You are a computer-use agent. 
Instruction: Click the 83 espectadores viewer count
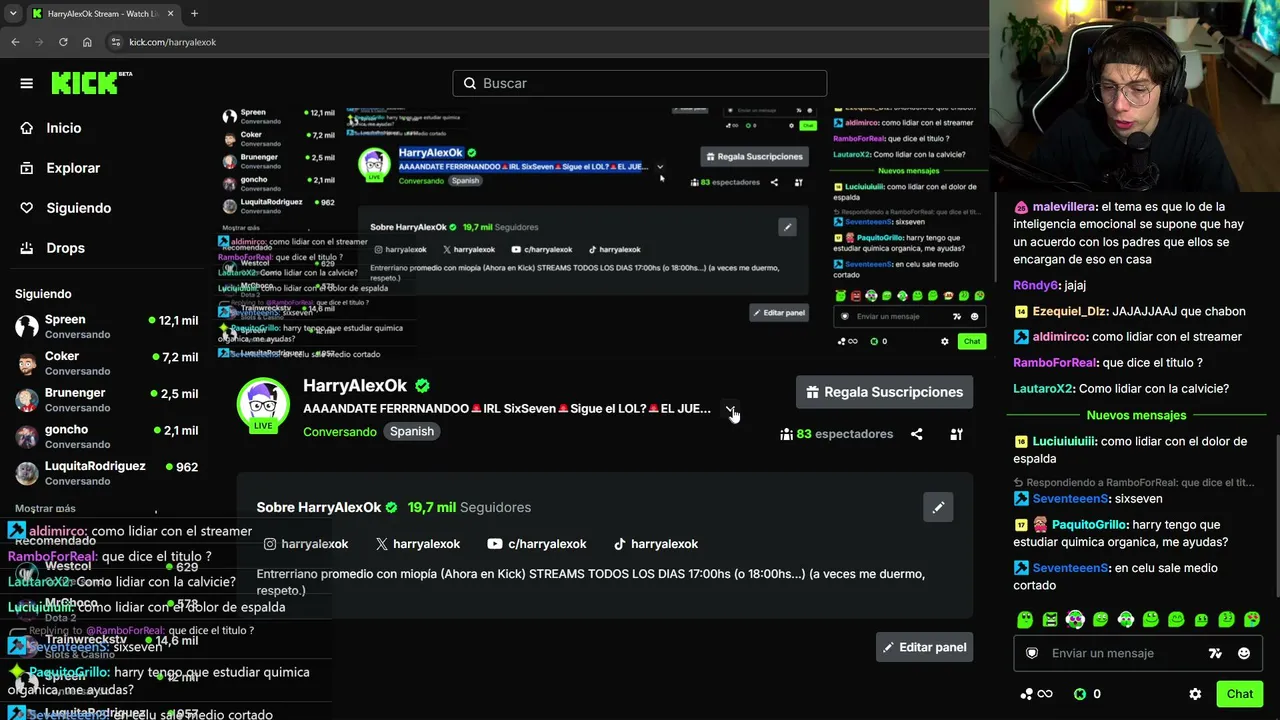[x=837, y=434]
